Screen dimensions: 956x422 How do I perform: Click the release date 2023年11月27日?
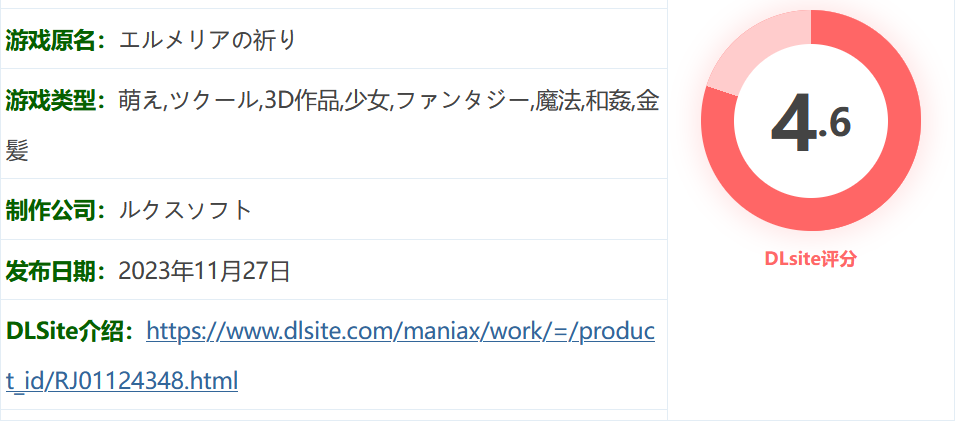tap(204, 271)
